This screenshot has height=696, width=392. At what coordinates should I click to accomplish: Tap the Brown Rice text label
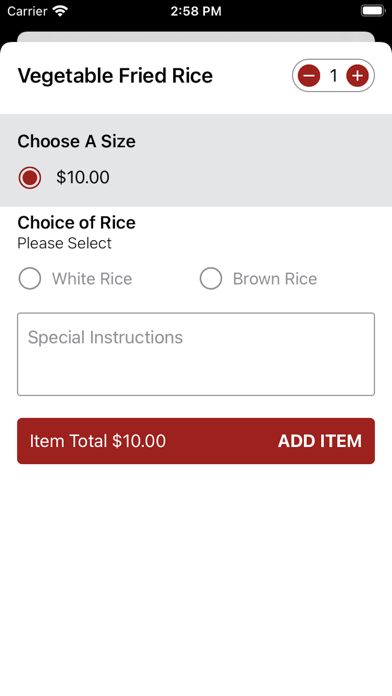(x=275, y=279)
